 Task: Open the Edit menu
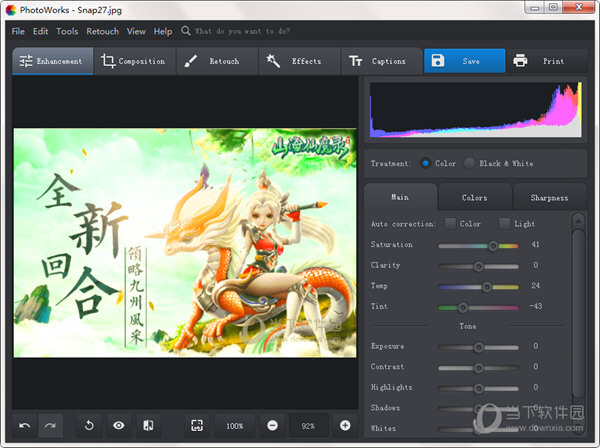click(x=40, y=31)
